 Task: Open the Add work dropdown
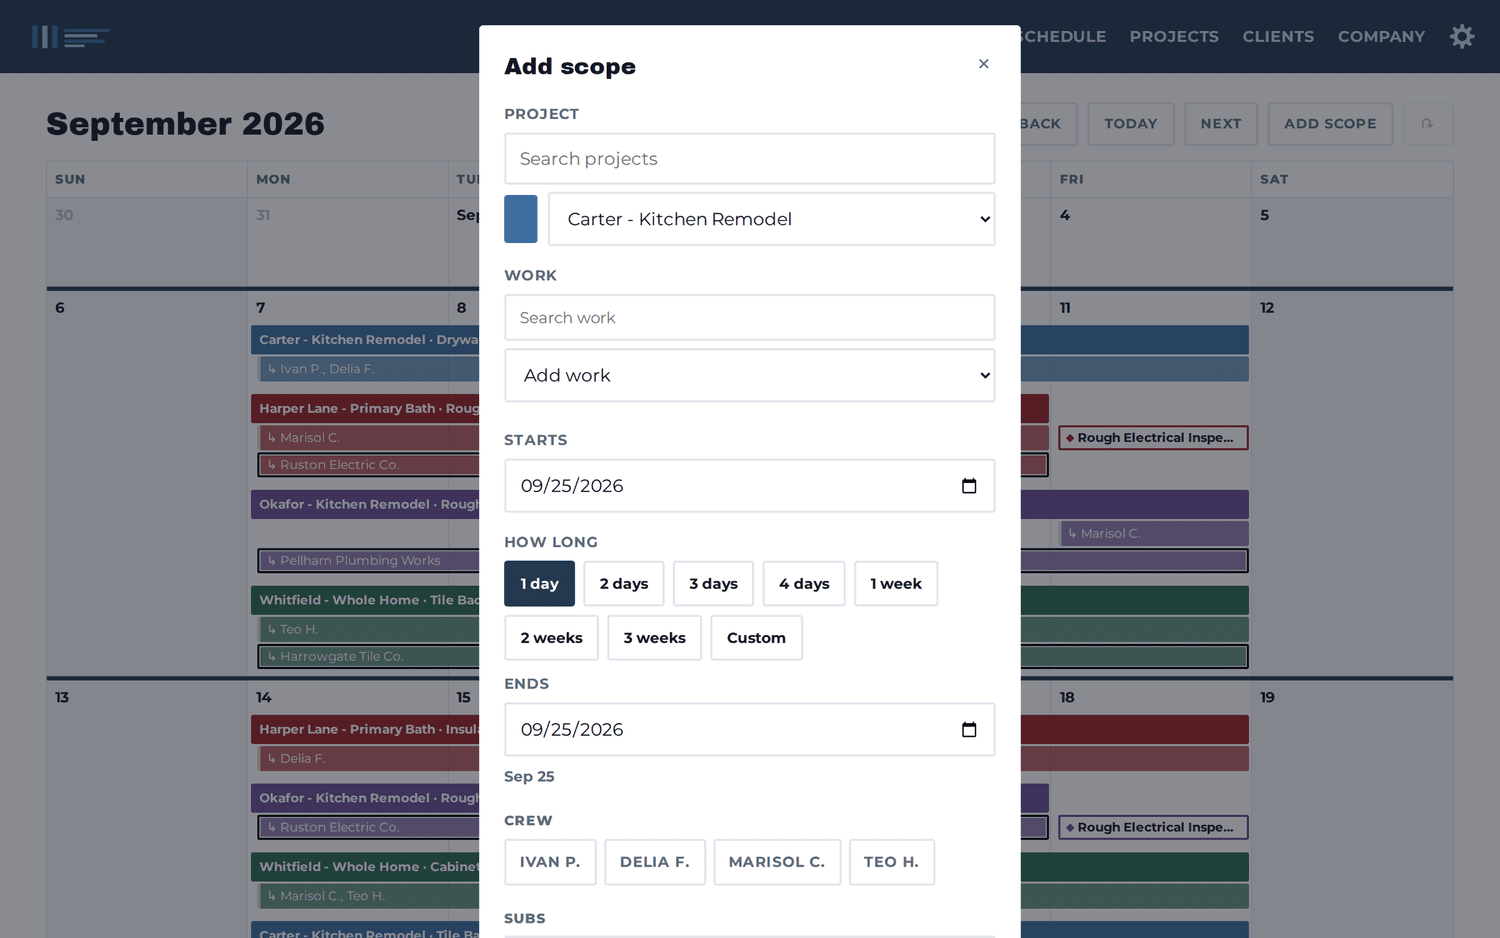click(x=750, y=375)
